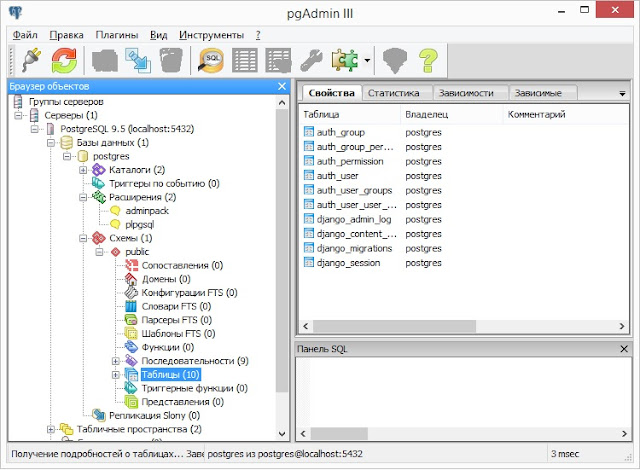Select Репликация Slony (0) item
The height and width of the screenshot is (470, 640).
coord(154,415)
